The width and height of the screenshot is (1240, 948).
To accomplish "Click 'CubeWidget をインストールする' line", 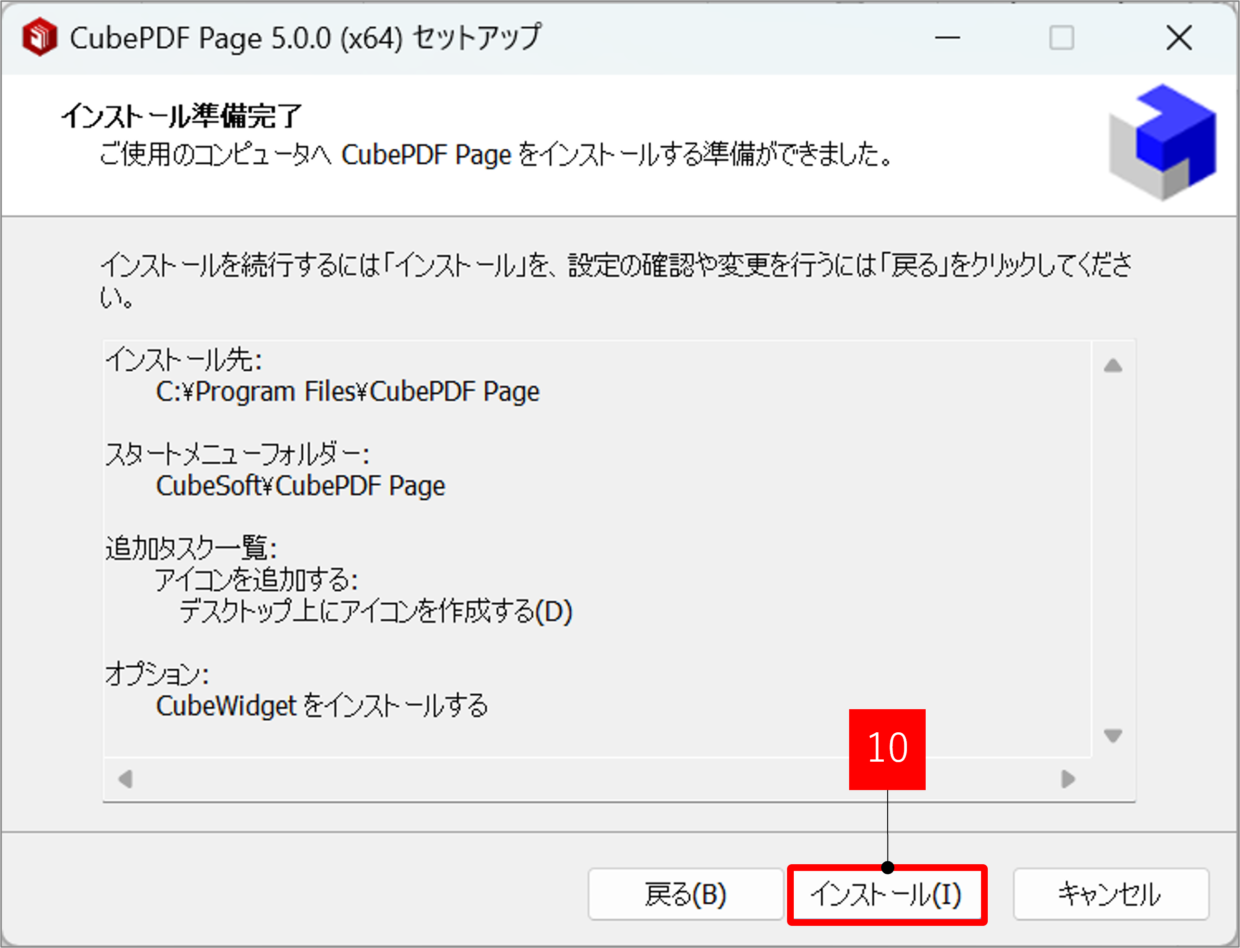I will pyautogui.click(x=322, y=706).
